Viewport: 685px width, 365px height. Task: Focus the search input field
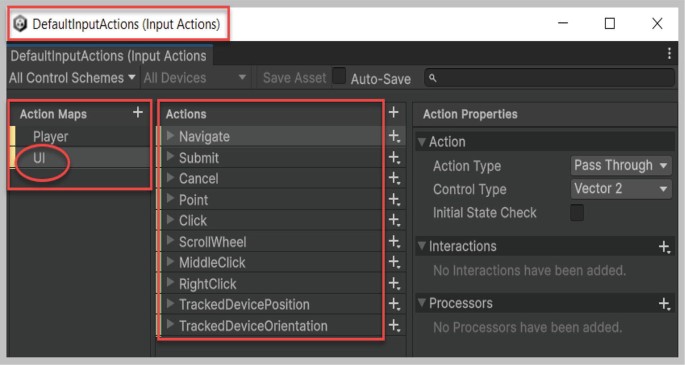coord(549,78)
